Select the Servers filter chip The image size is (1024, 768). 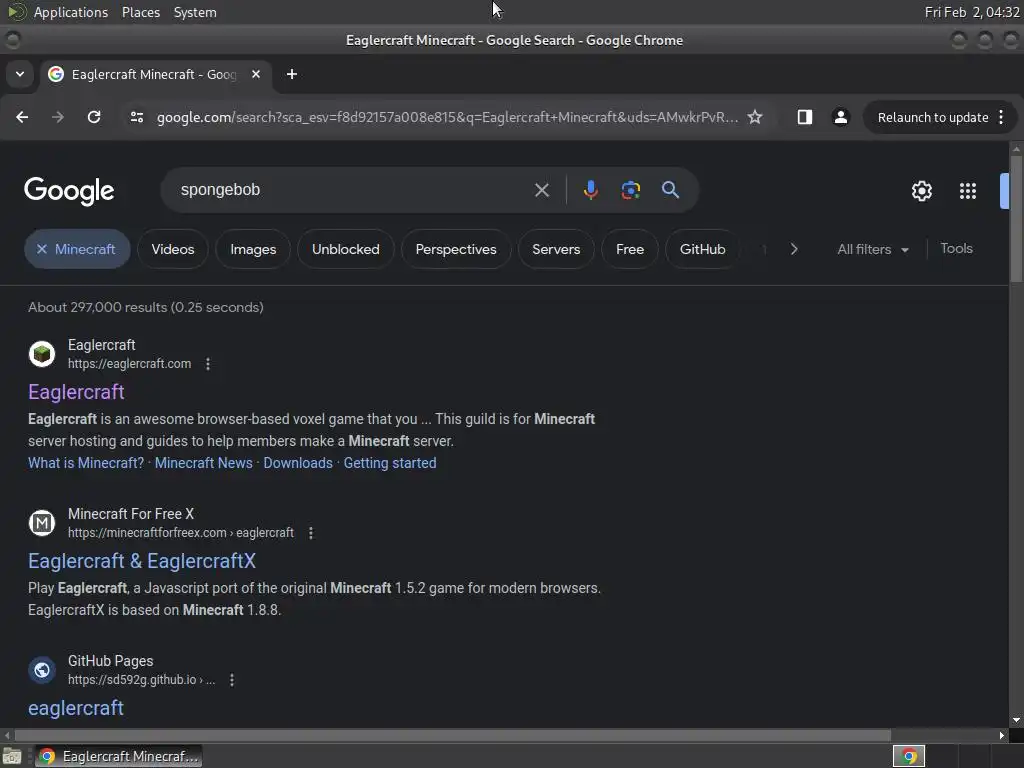556,249
